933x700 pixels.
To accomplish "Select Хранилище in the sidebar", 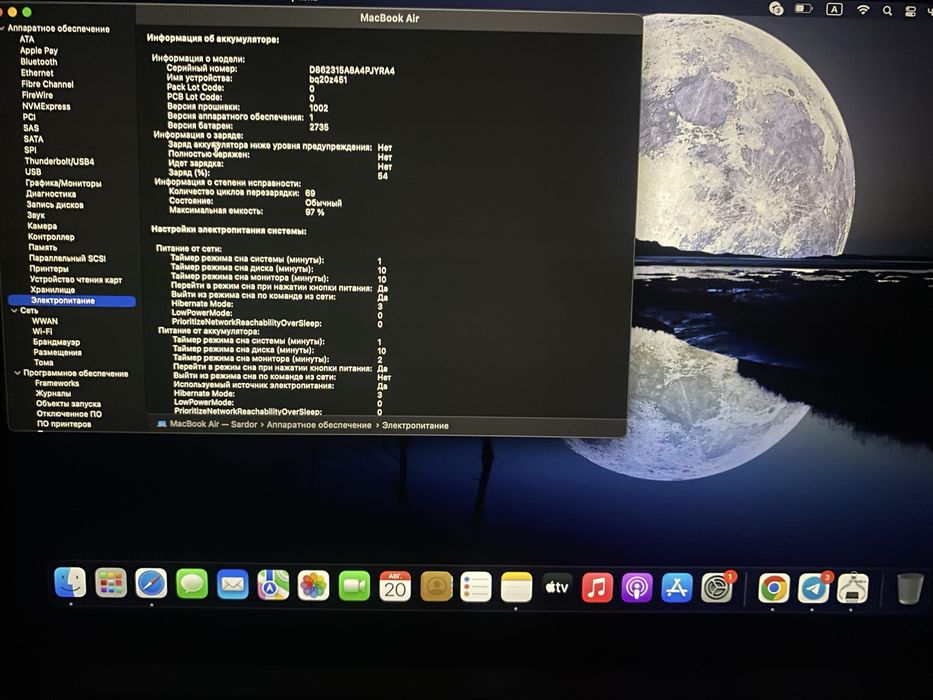I will click(x=52, y=290).
